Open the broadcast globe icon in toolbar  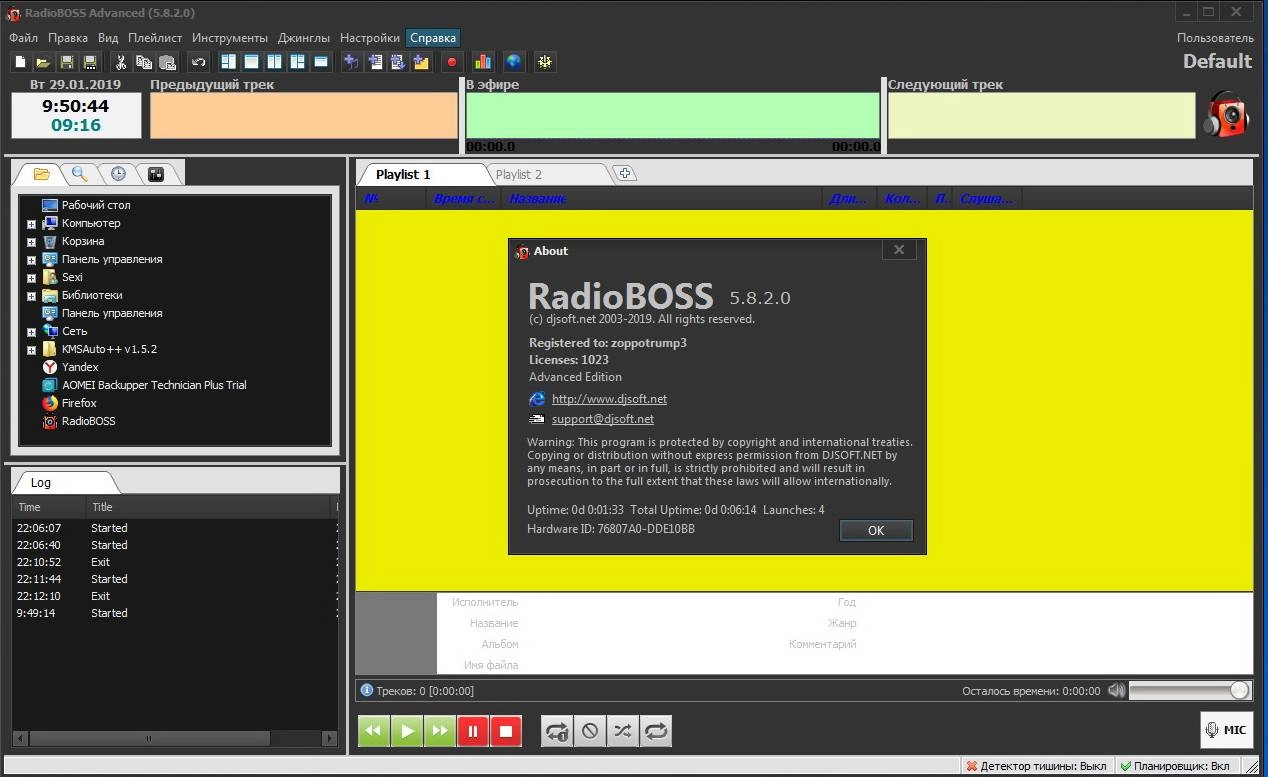pos(513,62)
